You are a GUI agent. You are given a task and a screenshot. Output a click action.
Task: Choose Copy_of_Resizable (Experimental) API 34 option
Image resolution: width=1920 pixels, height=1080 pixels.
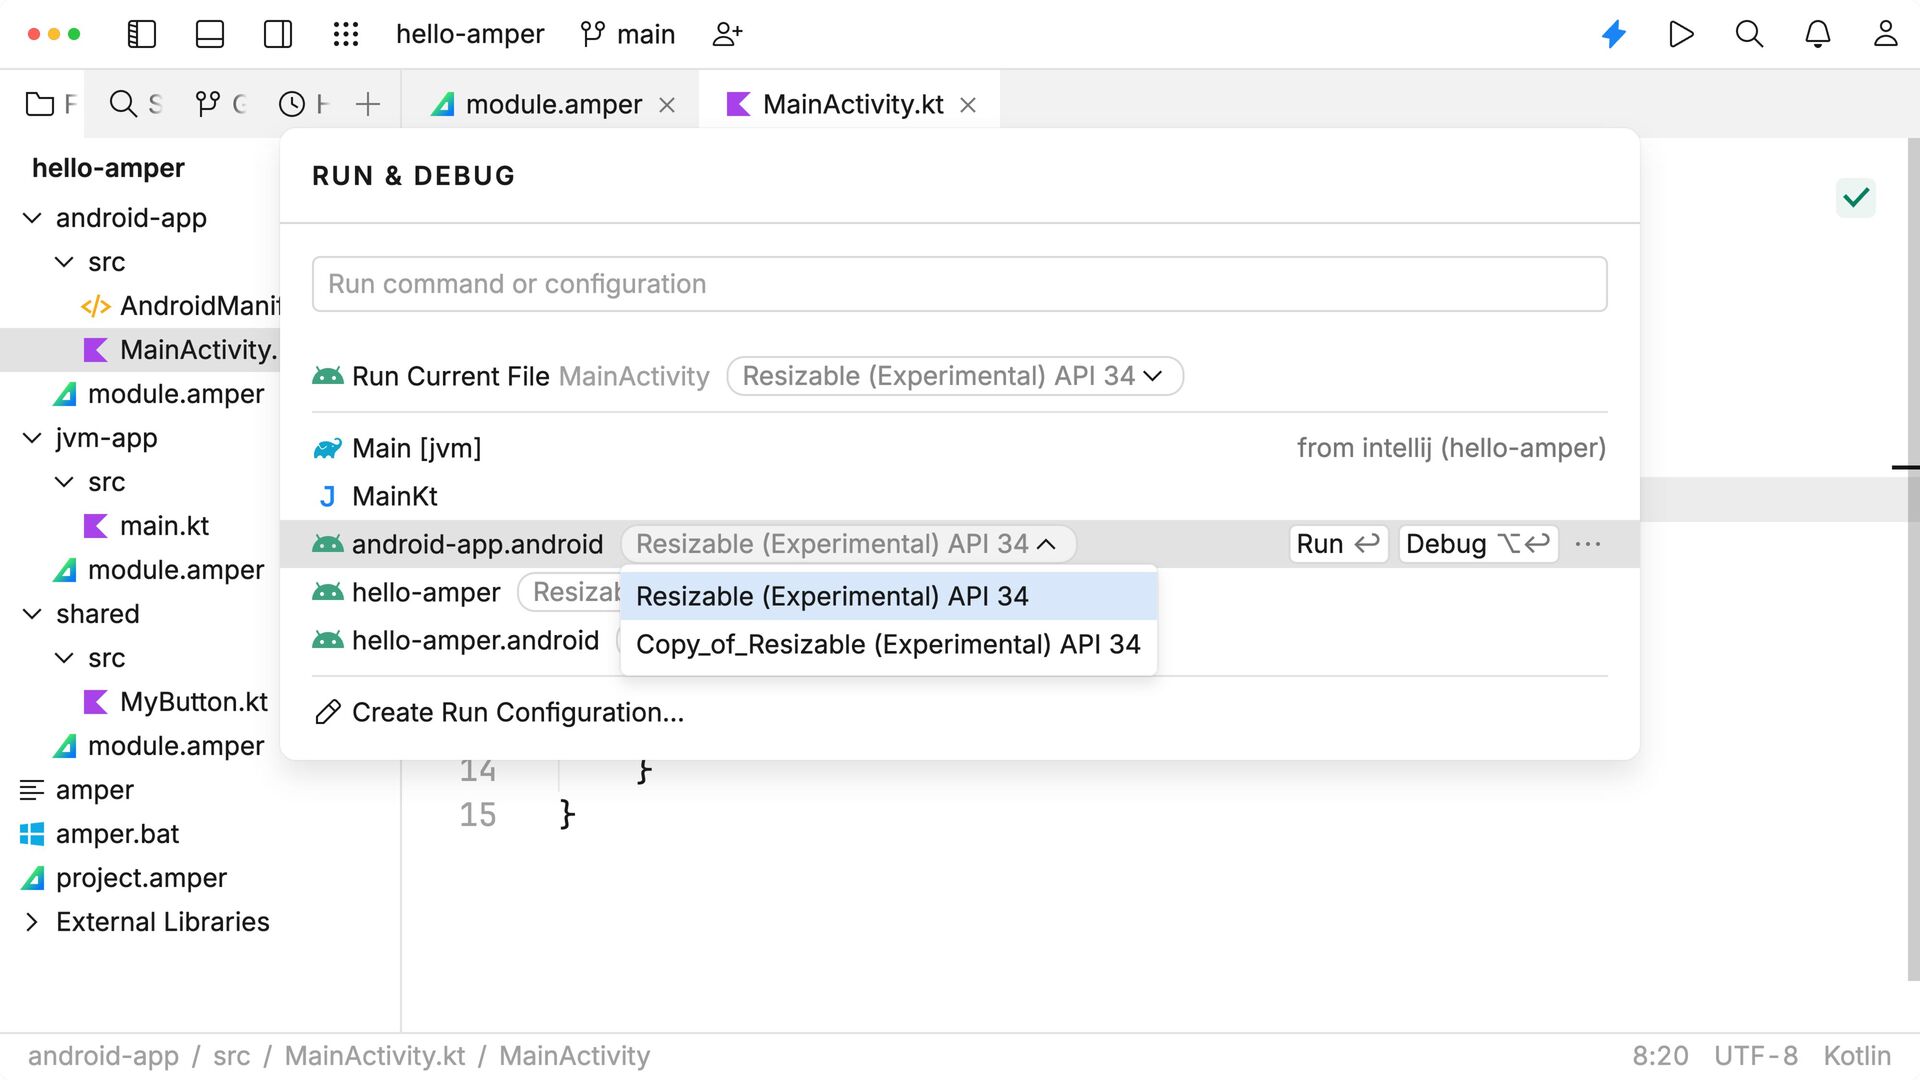tap(889, 644)
